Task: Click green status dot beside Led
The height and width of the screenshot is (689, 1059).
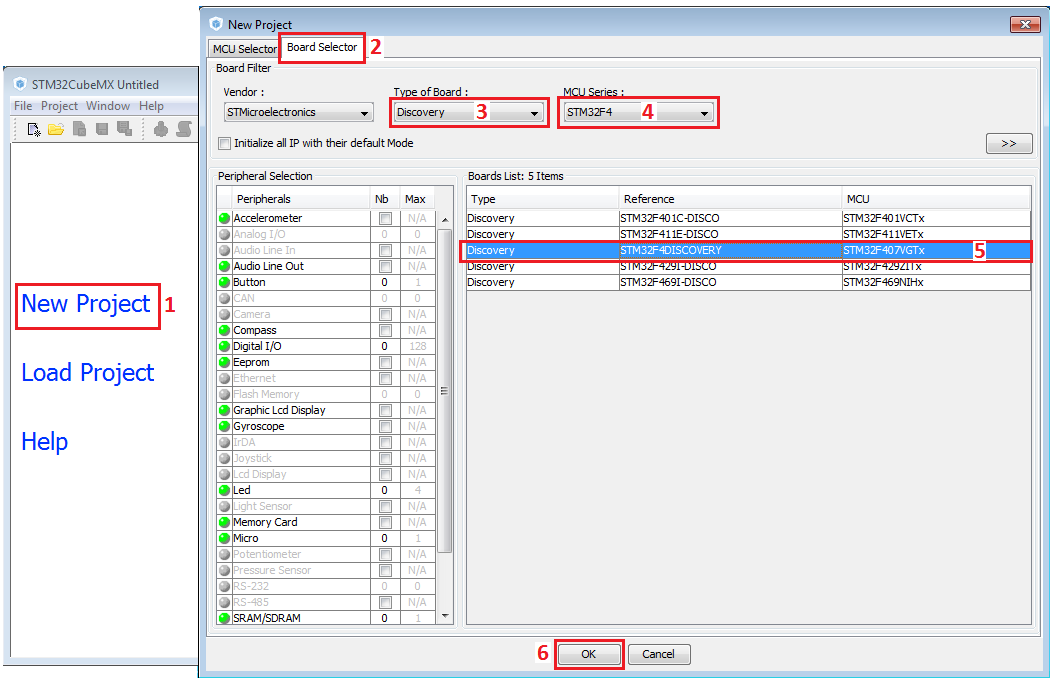Action: [224, 490]
